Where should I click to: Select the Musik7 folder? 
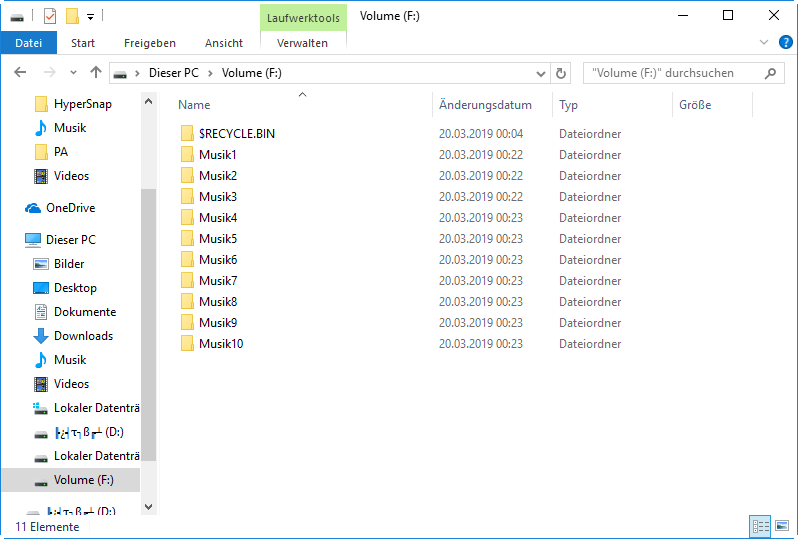(209, 280)
